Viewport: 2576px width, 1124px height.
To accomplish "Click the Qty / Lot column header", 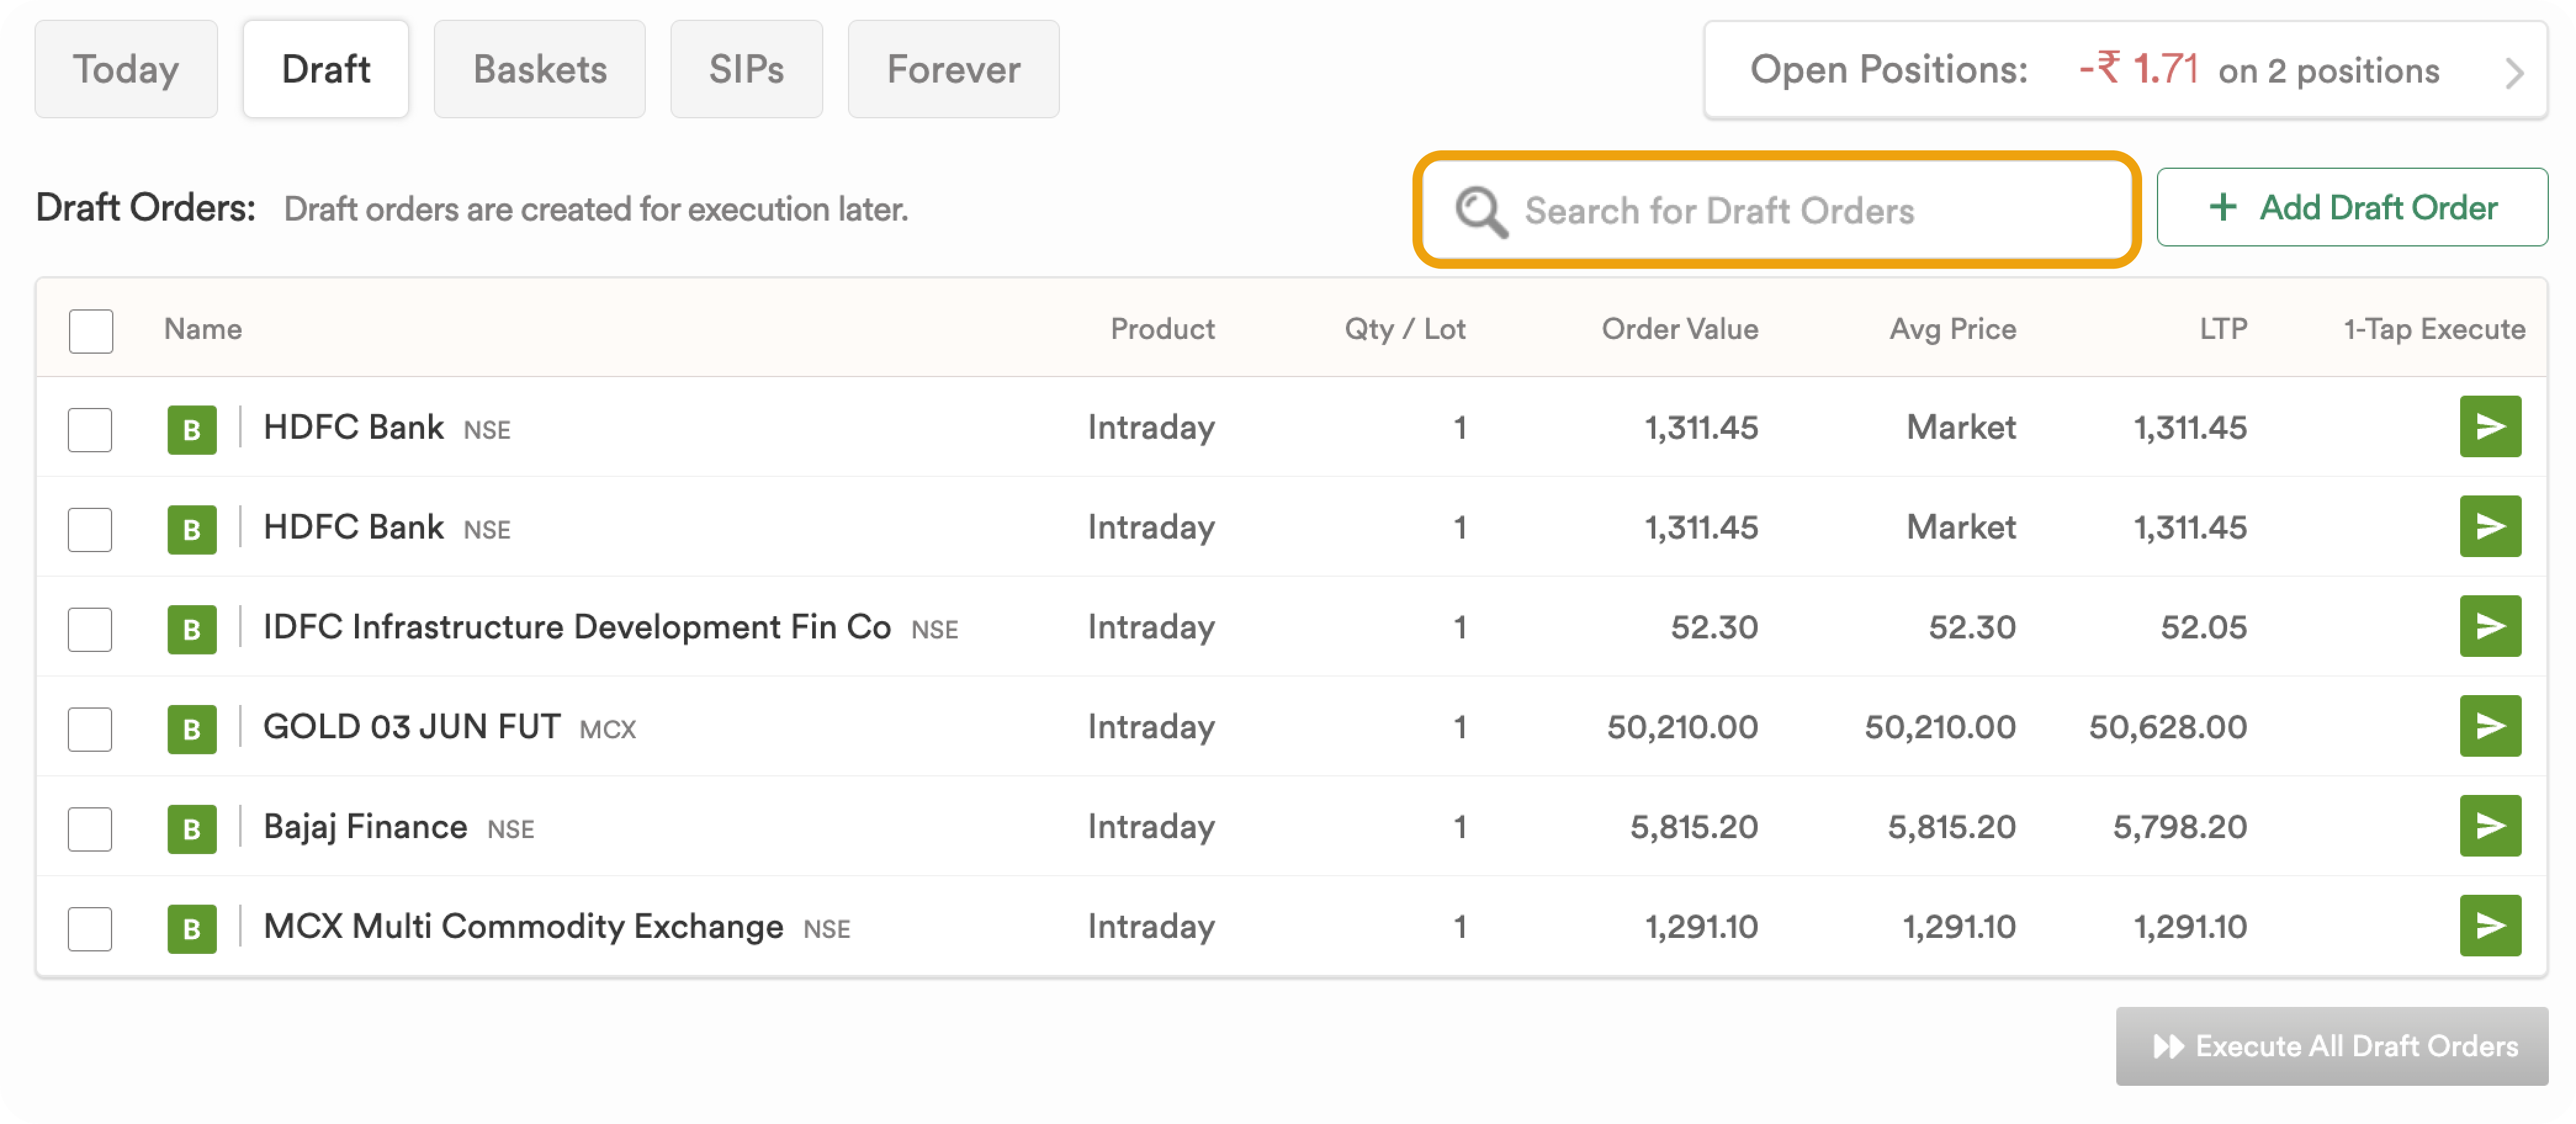I will 1405,329.
